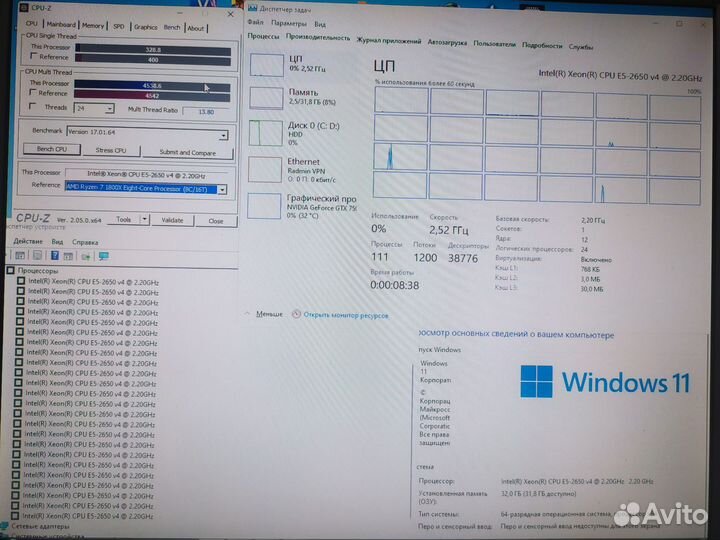Open the Открыть монитор ресурсов link
720x540 pixels.
(346, 315)
